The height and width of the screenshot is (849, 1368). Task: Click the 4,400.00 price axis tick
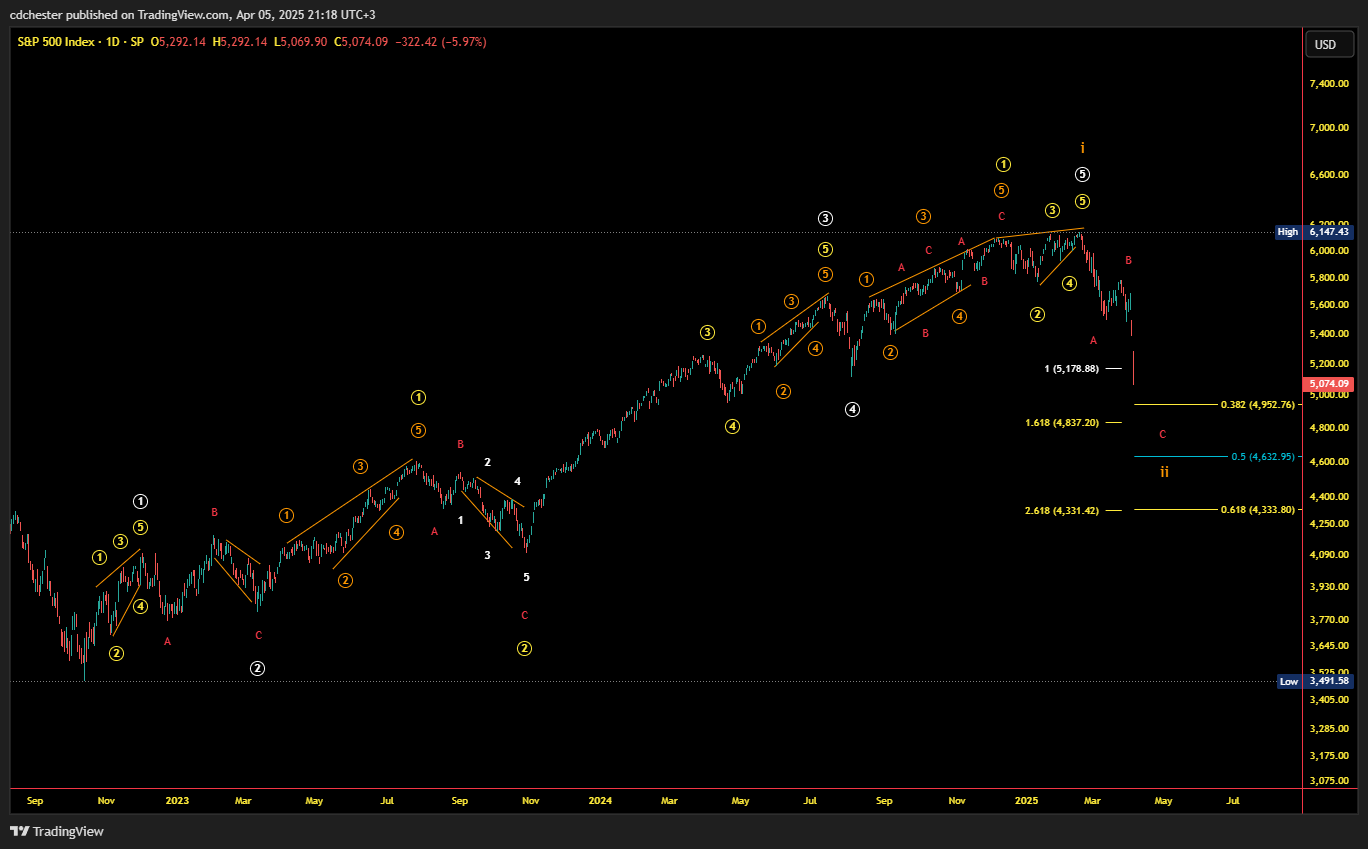(x=1328, y=497)
